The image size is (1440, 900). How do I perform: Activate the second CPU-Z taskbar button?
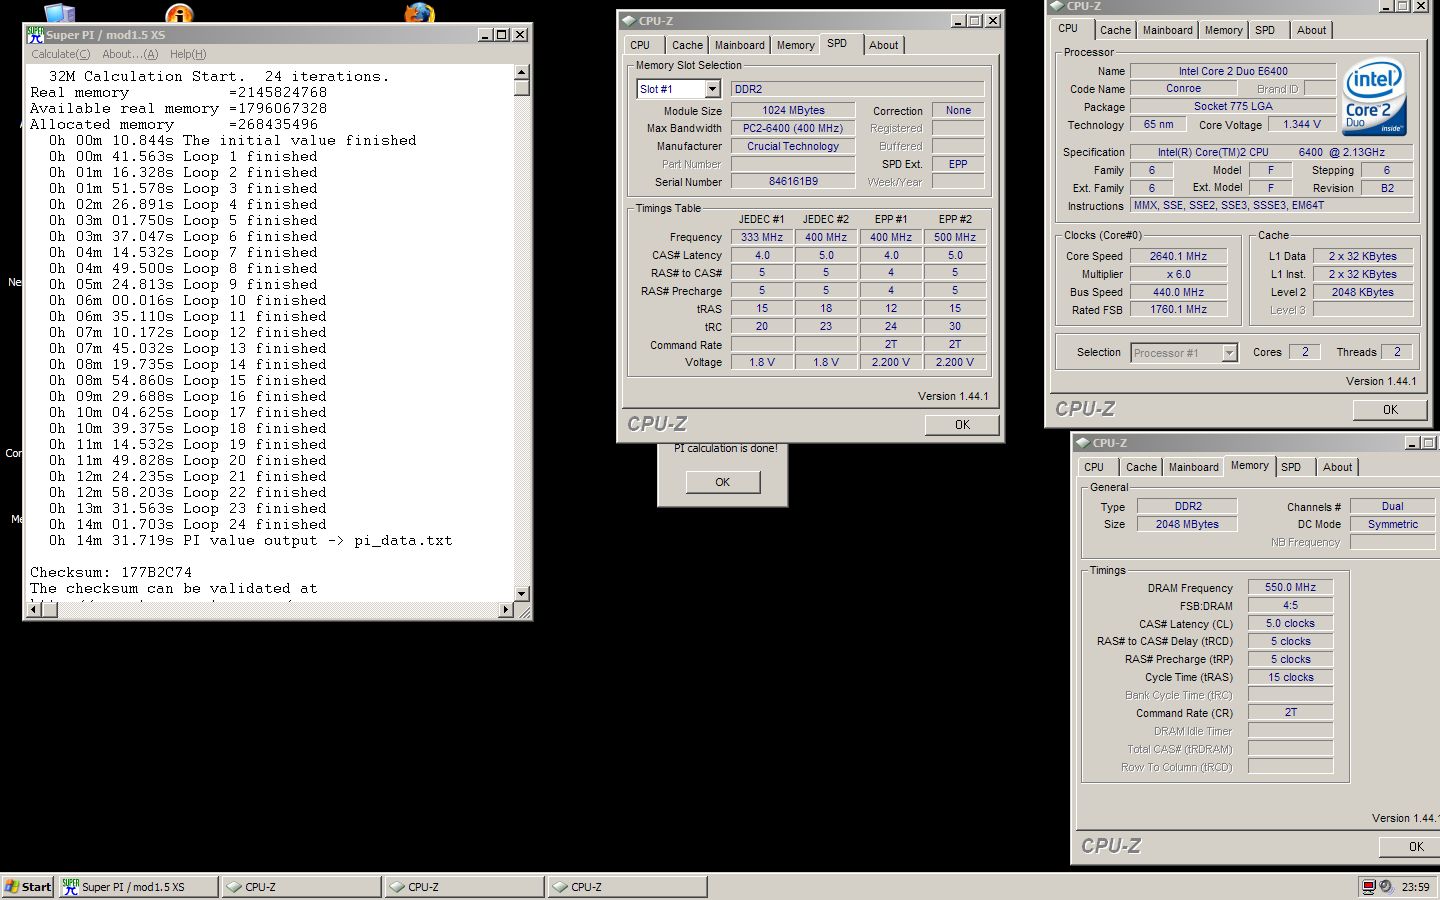[x=464, y=886]
